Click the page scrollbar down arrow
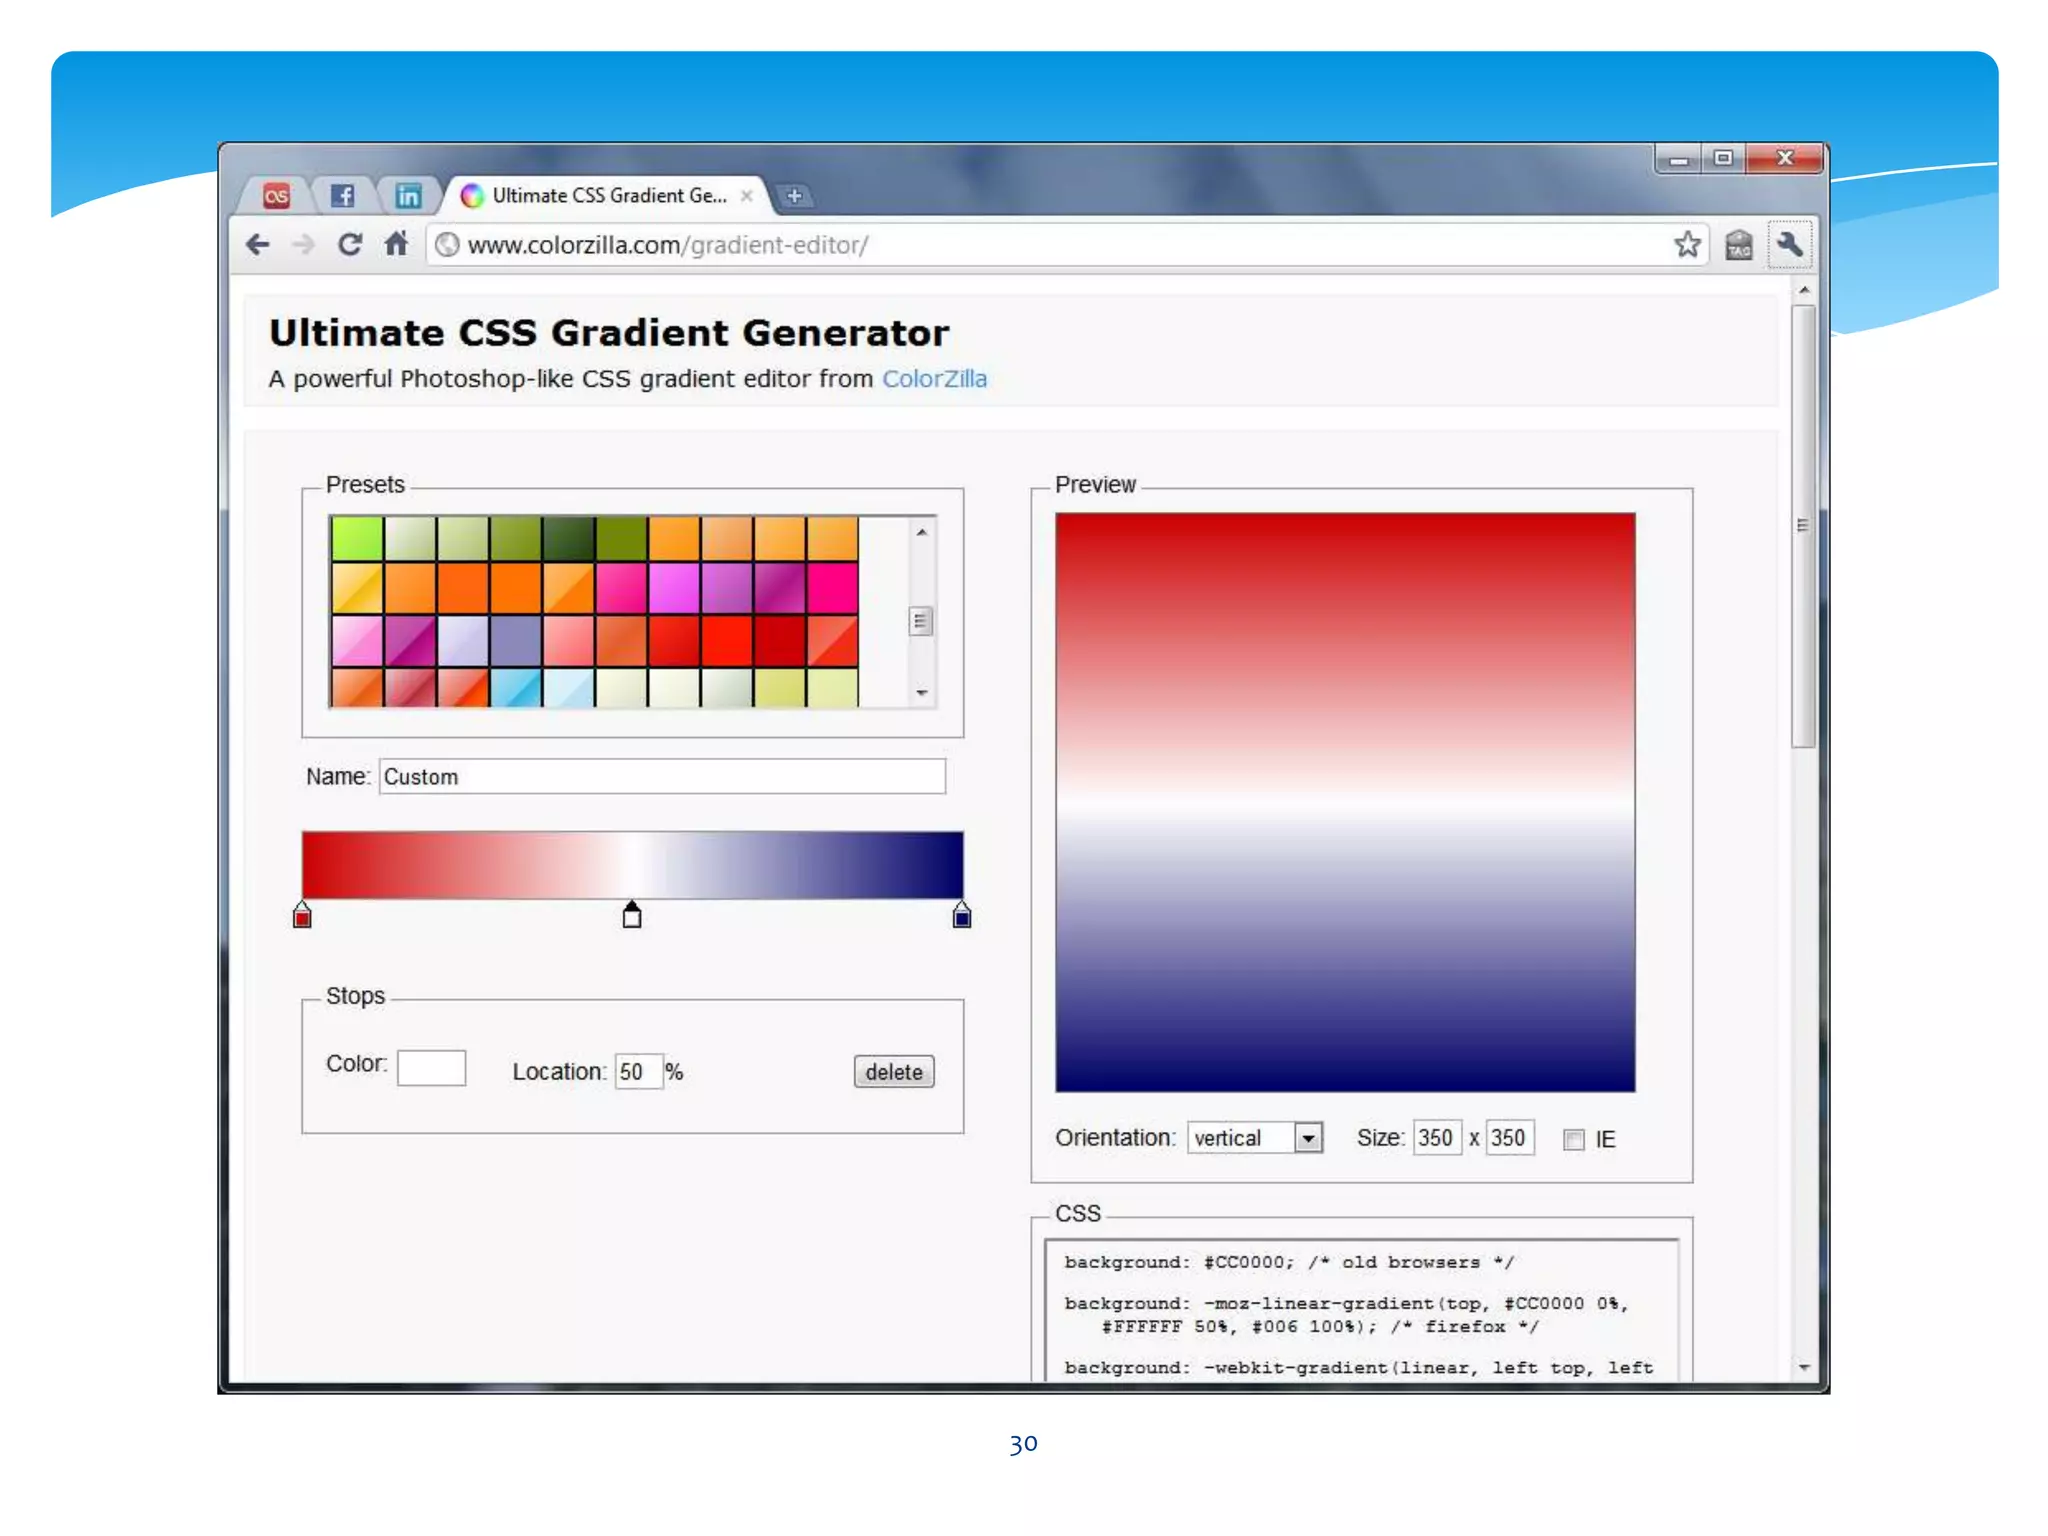This screenshot has width=2048, height=1536. coord(1804,1367)
